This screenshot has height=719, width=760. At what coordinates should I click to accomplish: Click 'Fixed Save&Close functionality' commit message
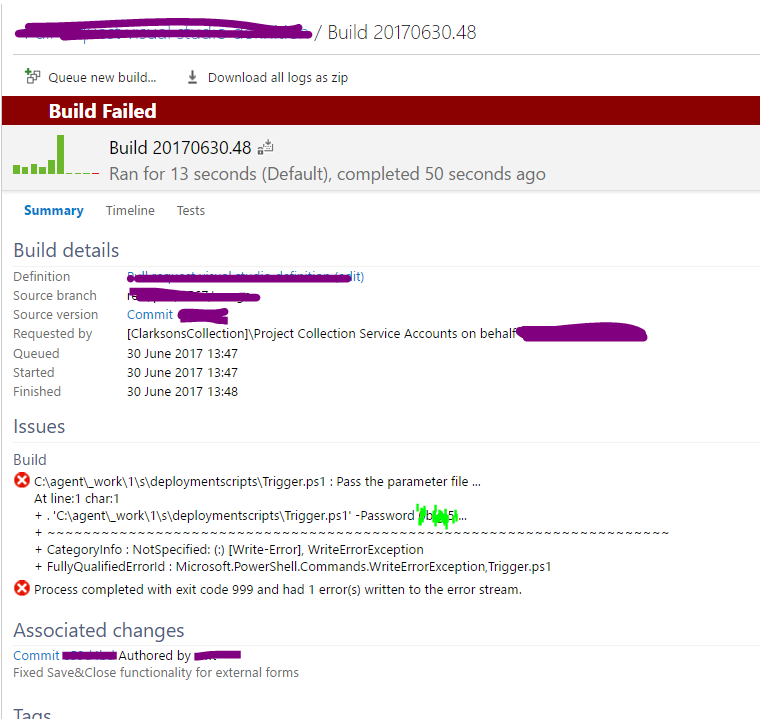(156, 672)
